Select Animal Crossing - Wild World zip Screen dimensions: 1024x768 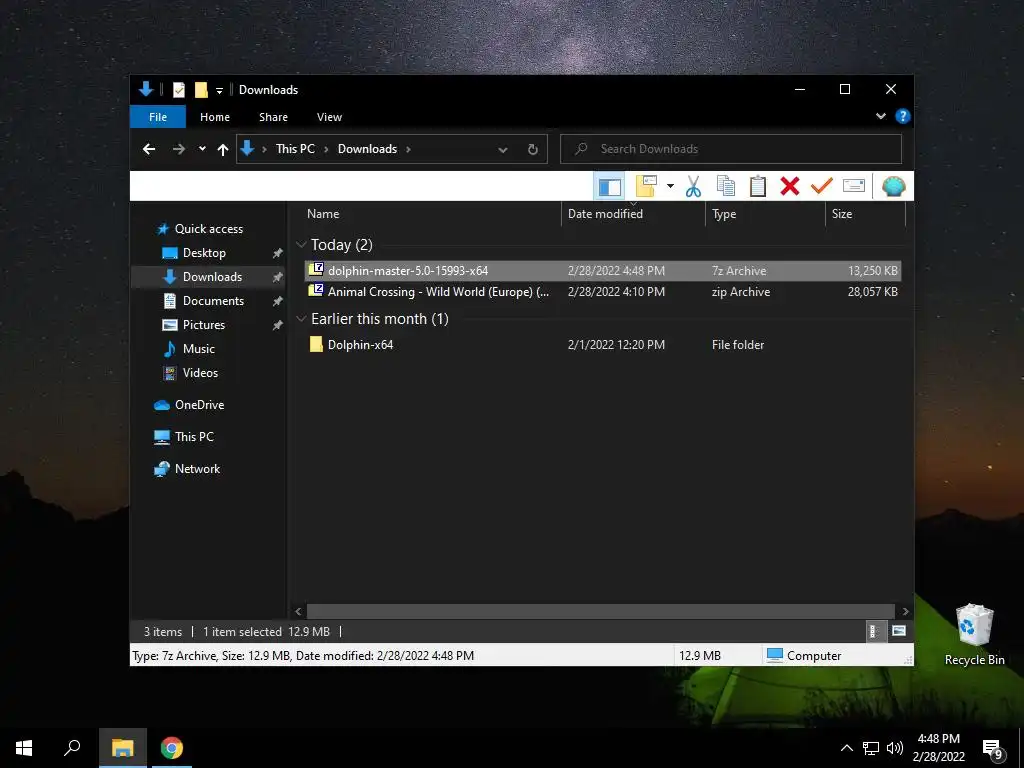(x=603, y=292)
